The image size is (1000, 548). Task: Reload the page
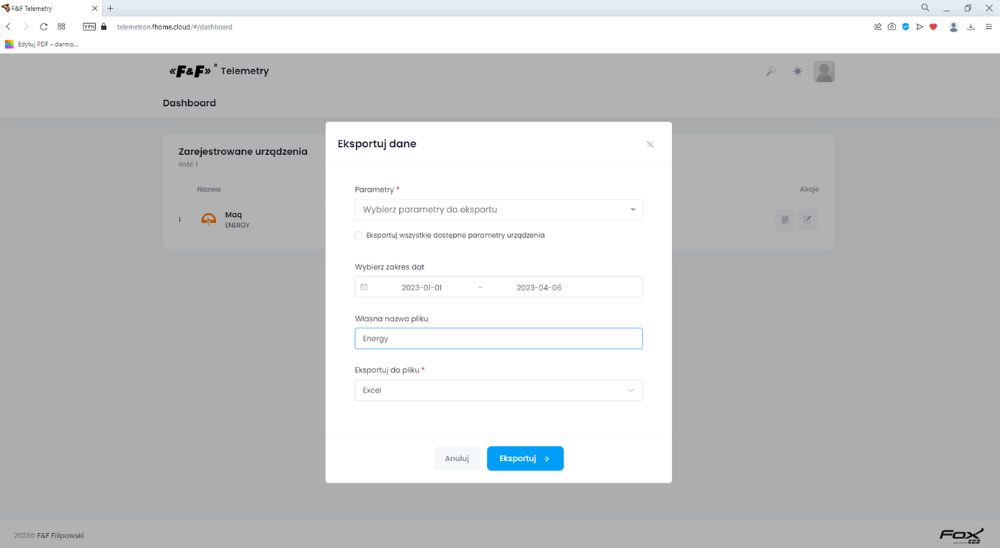pyautogui.click(x=43, y=27)
